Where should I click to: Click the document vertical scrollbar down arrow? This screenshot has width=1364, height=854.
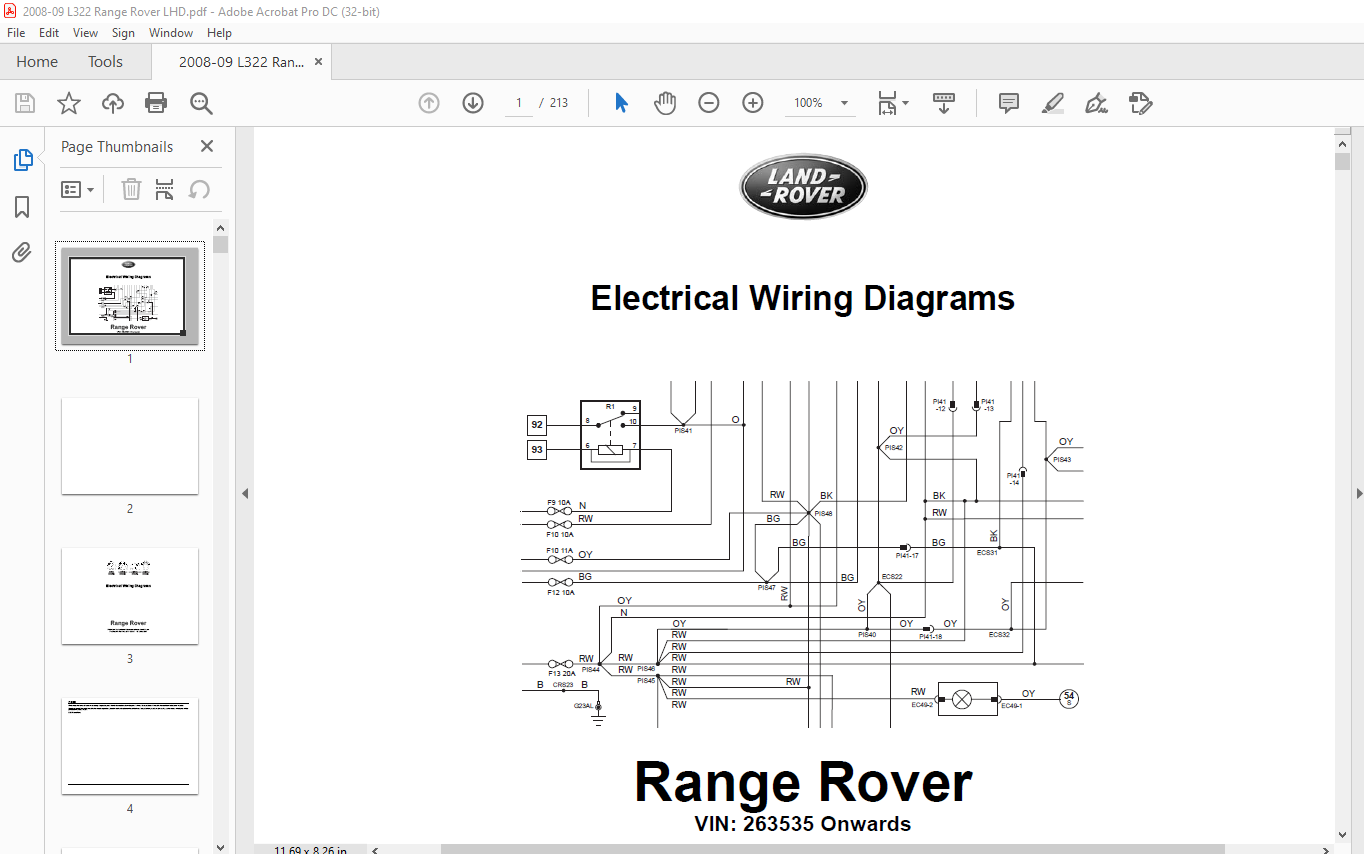click(x=1342, y=836)
